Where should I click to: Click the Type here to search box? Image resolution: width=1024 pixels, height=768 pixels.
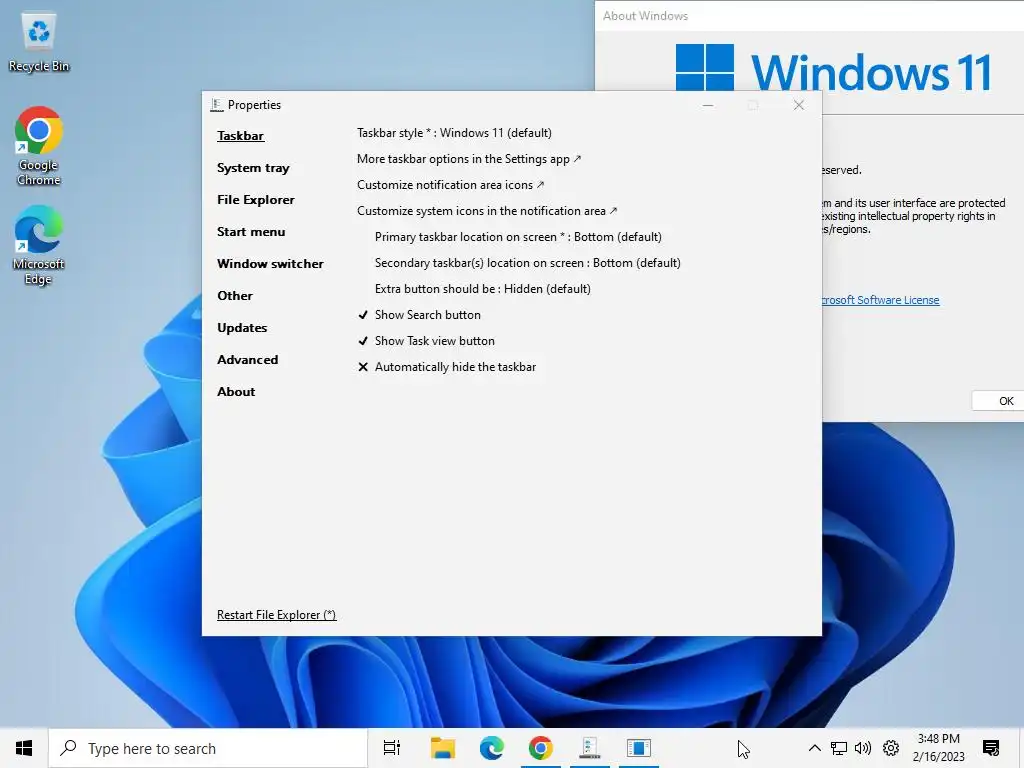pyautogui.click(x=208, y=748)
